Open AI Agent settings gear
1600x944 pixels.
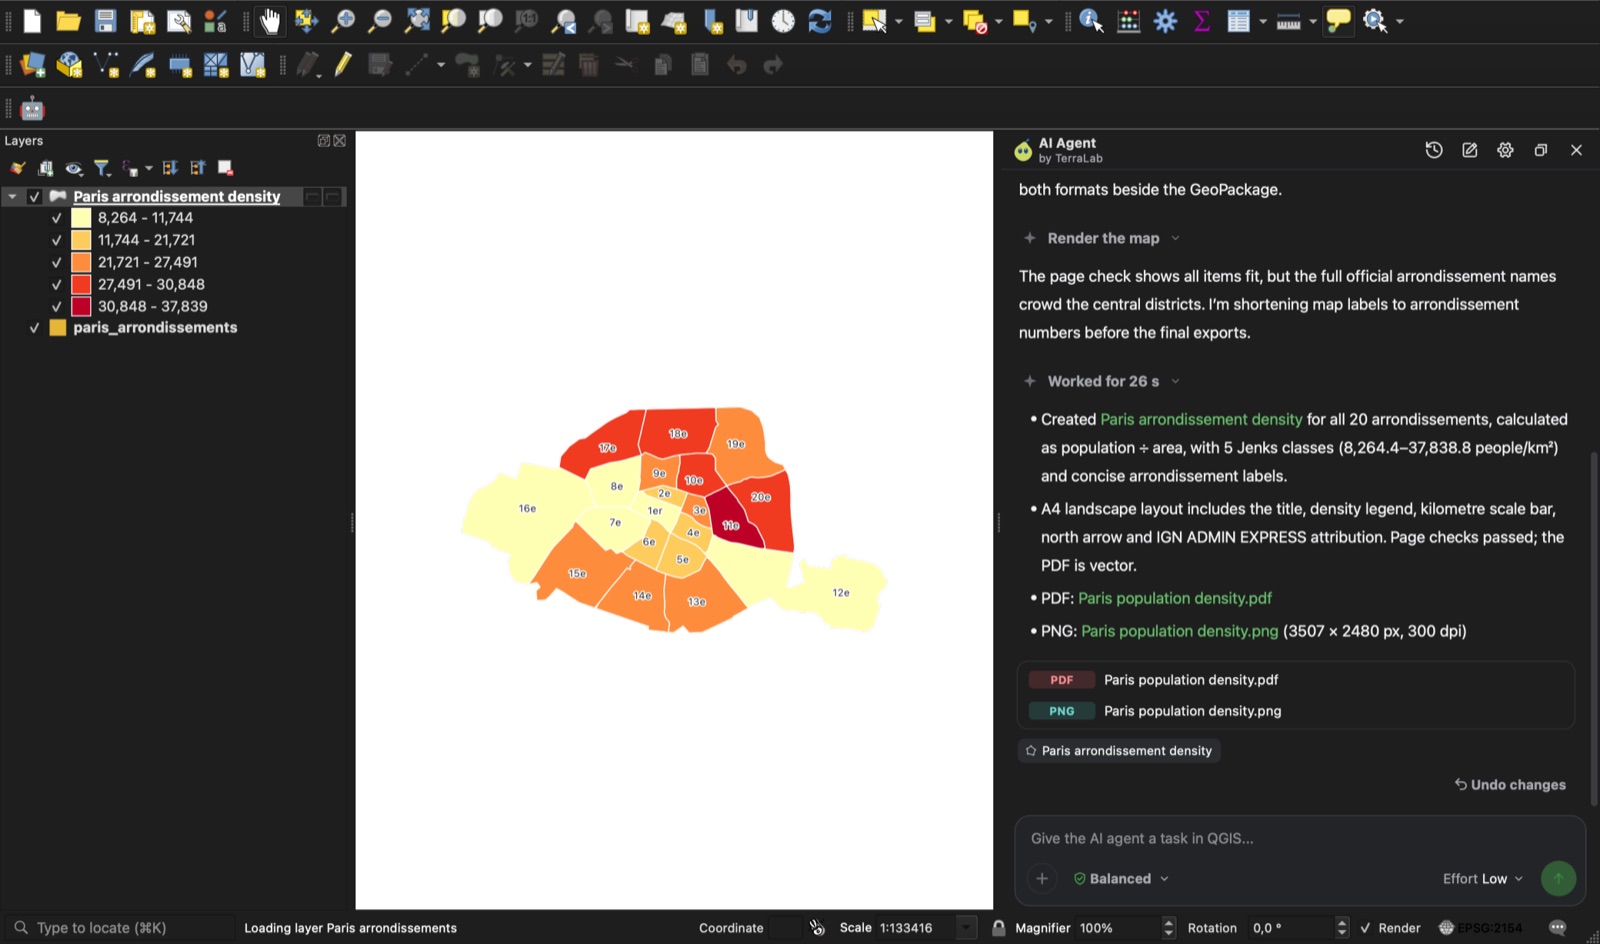click(x=1505, y=150)
